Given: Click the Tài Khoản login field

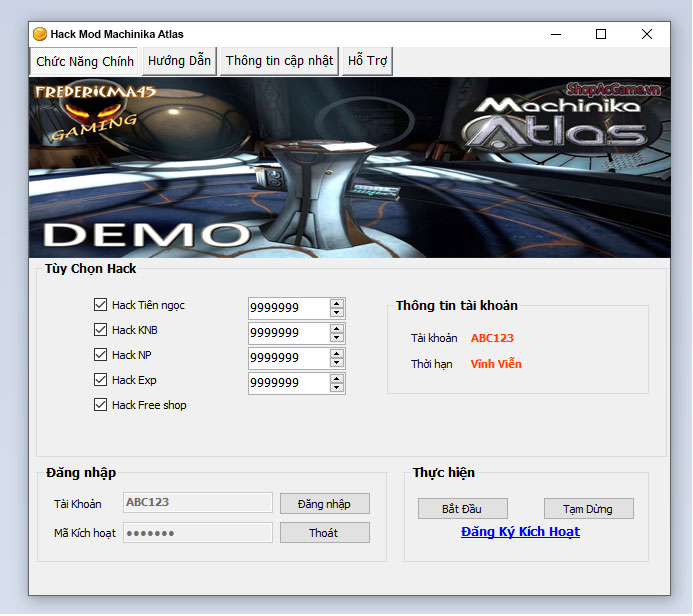Looking at the screenshot, I should pyautogui.click(x=198, y=503).
